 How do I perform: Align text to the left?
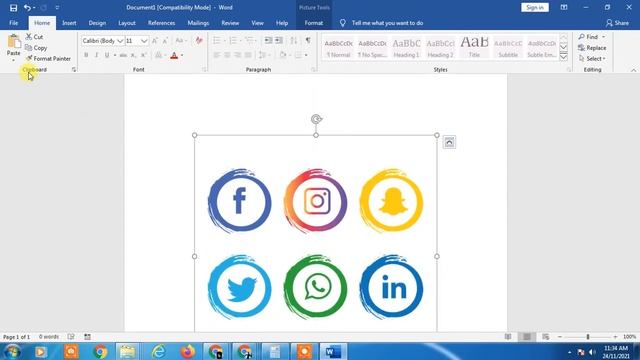click(x=217, y=55)
